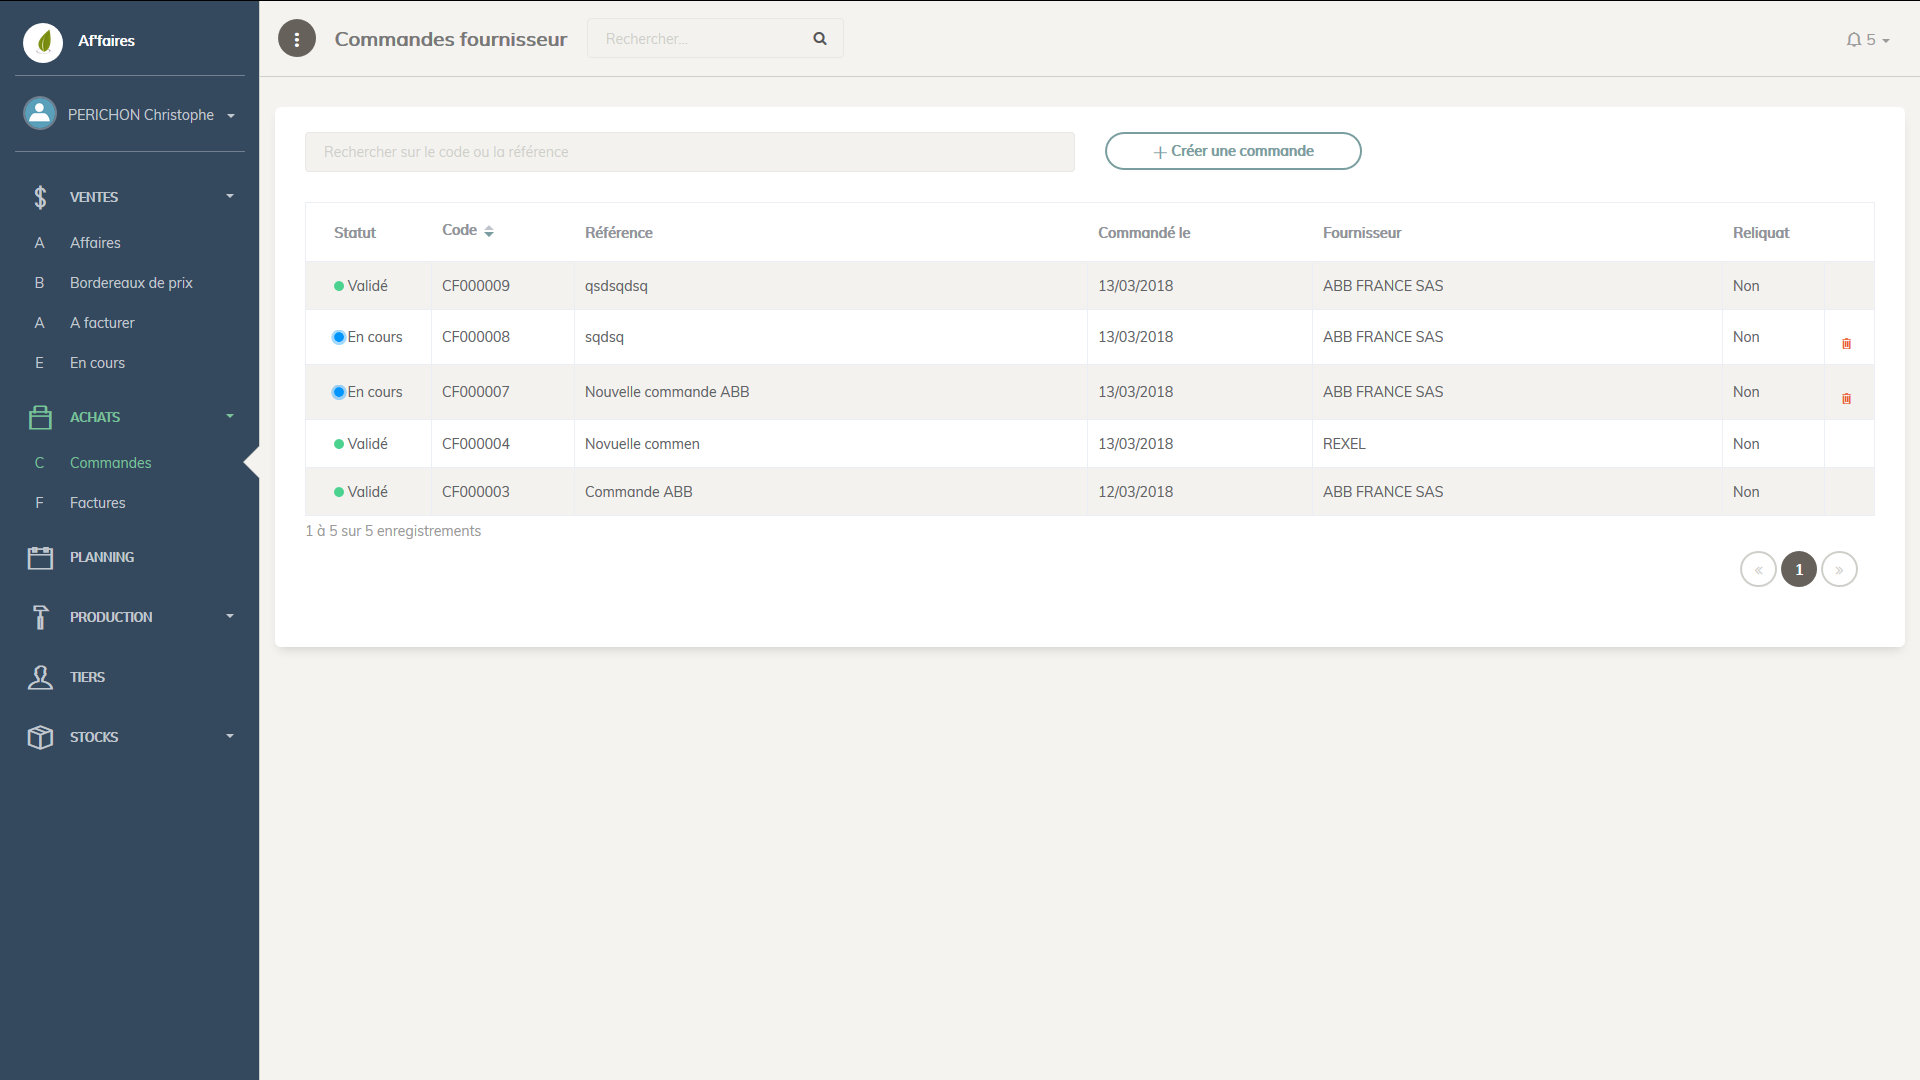Click the Reliquat column header
This screenshot has height=1080, width=1920.
(x=1761, y=233)
